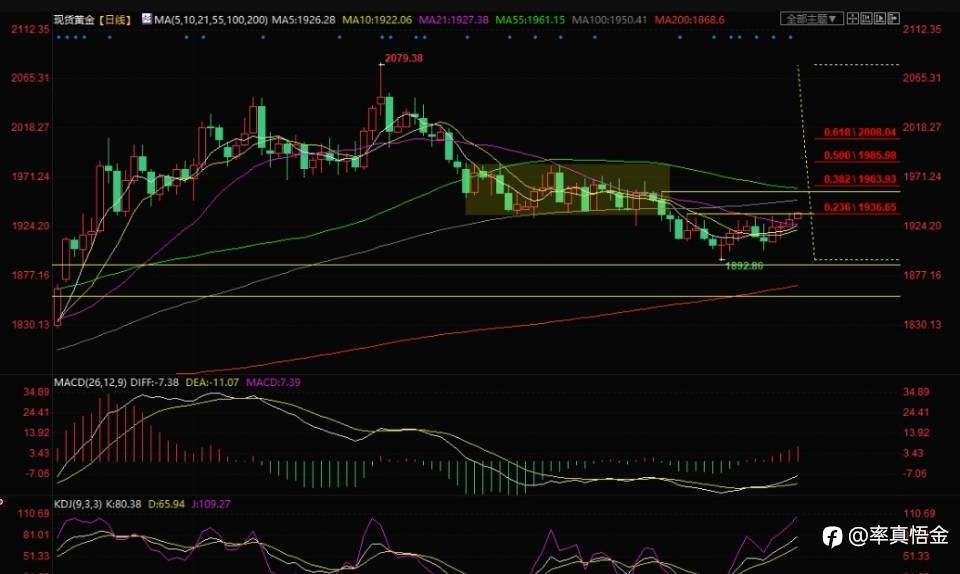Click the KDJ(9,3,3) indicator title
This screenshot has width=960, height=574.
click(x=79, y=504)
